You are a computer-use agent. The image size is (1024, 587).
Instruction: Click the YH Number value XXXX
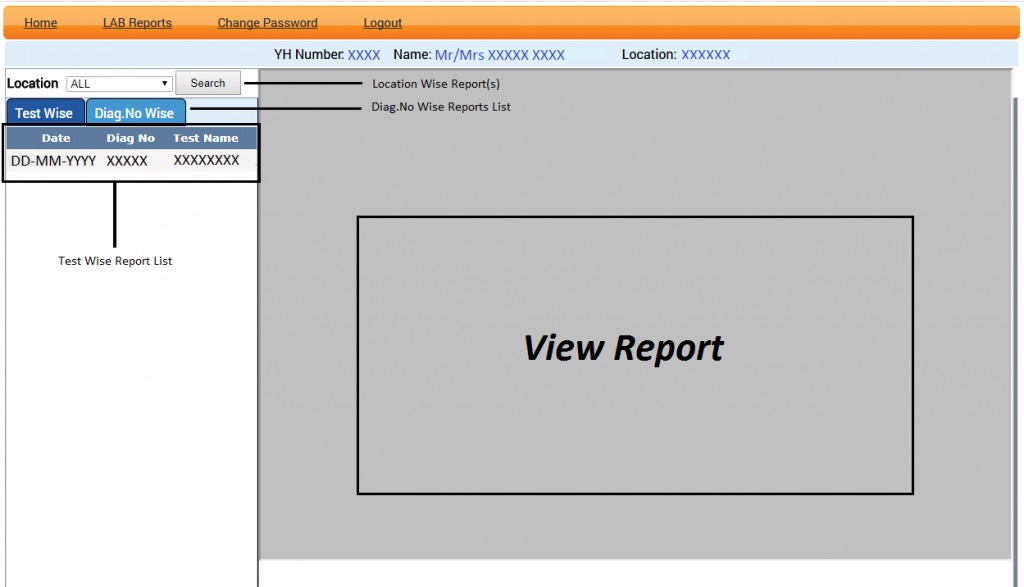click(x=364, y=55)
